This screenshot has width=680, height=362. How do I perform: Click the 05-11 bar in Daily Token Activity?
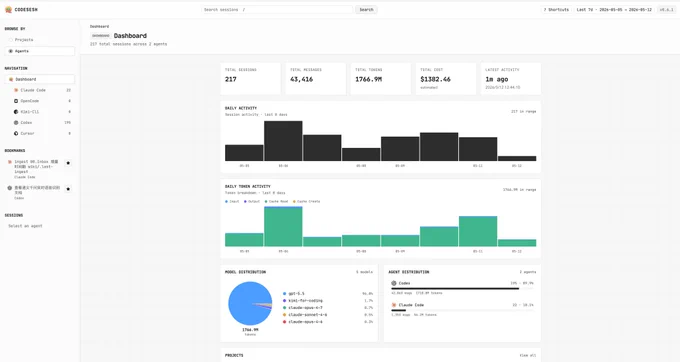pyautogui.click(x=478, y=232)
